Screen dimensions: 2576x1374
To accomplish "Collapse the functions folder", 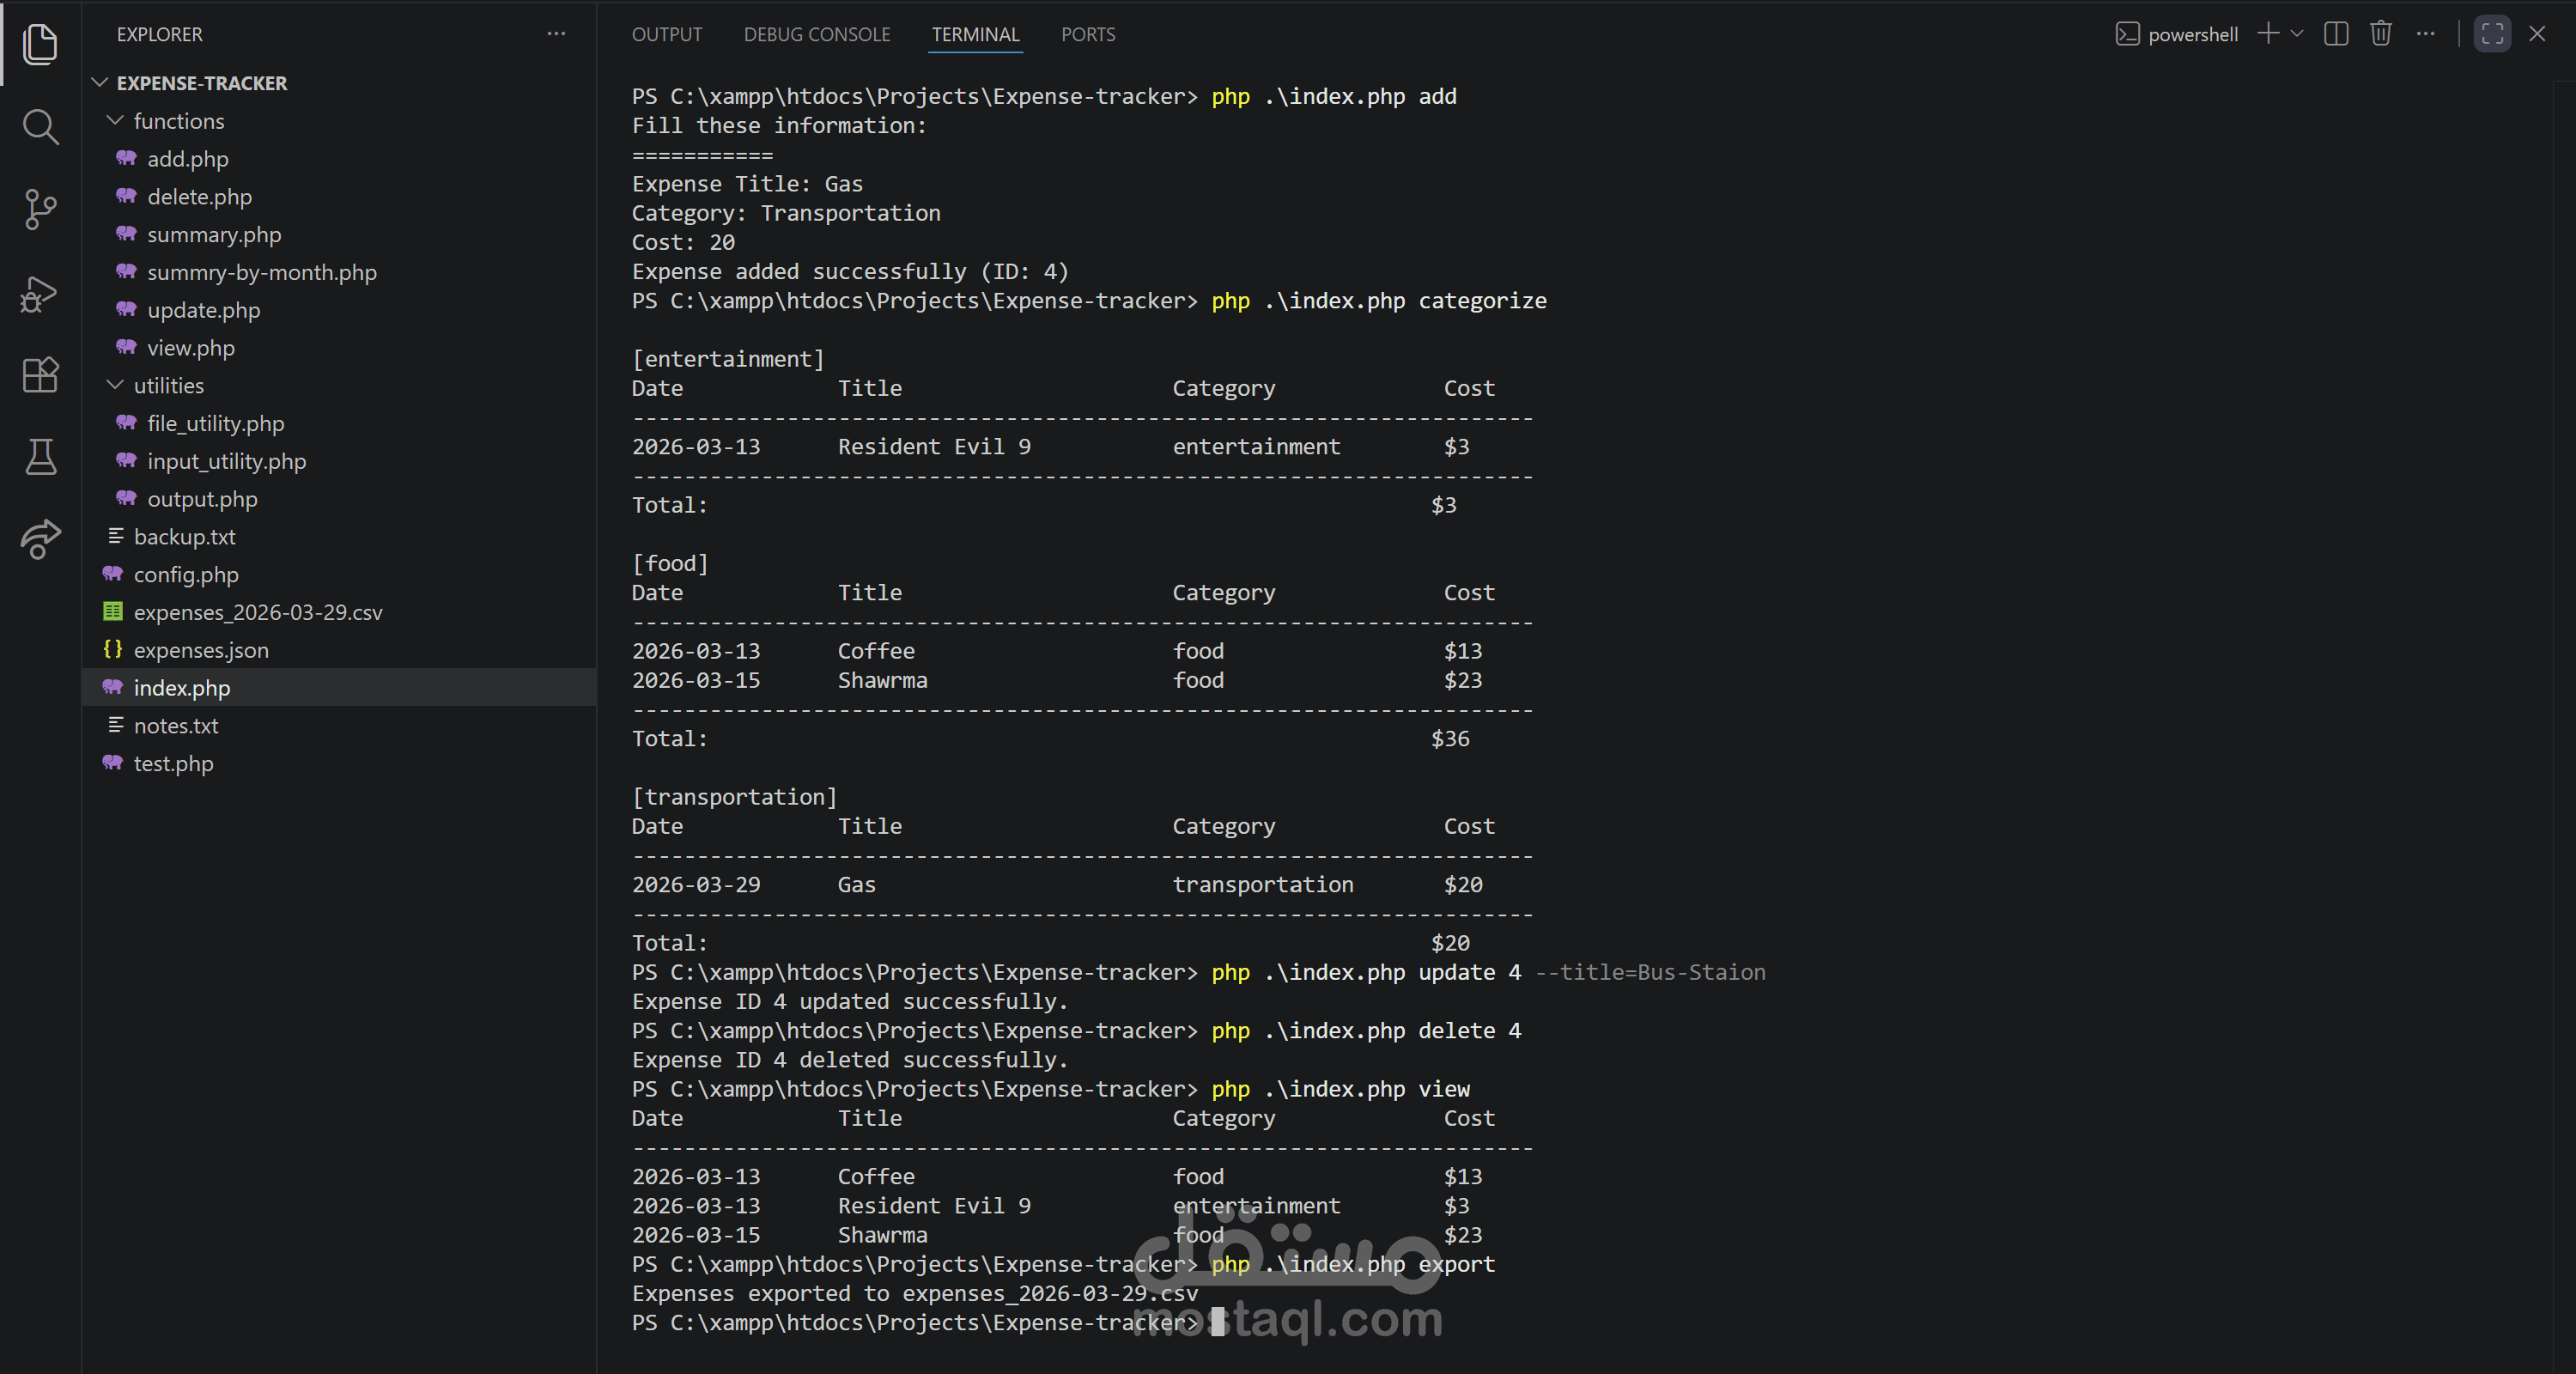I will point(115,121).
